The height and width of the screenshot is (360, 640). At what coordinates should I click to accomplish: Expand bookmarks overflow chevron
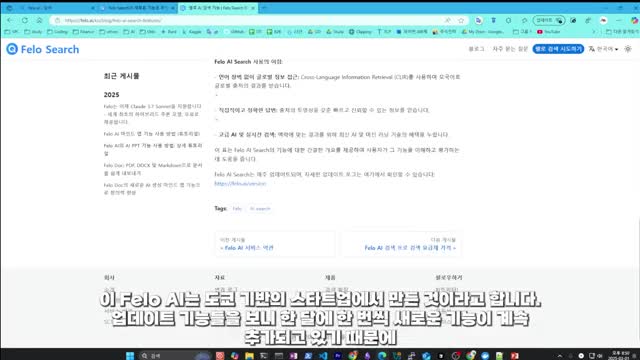(x=594, y=32)
